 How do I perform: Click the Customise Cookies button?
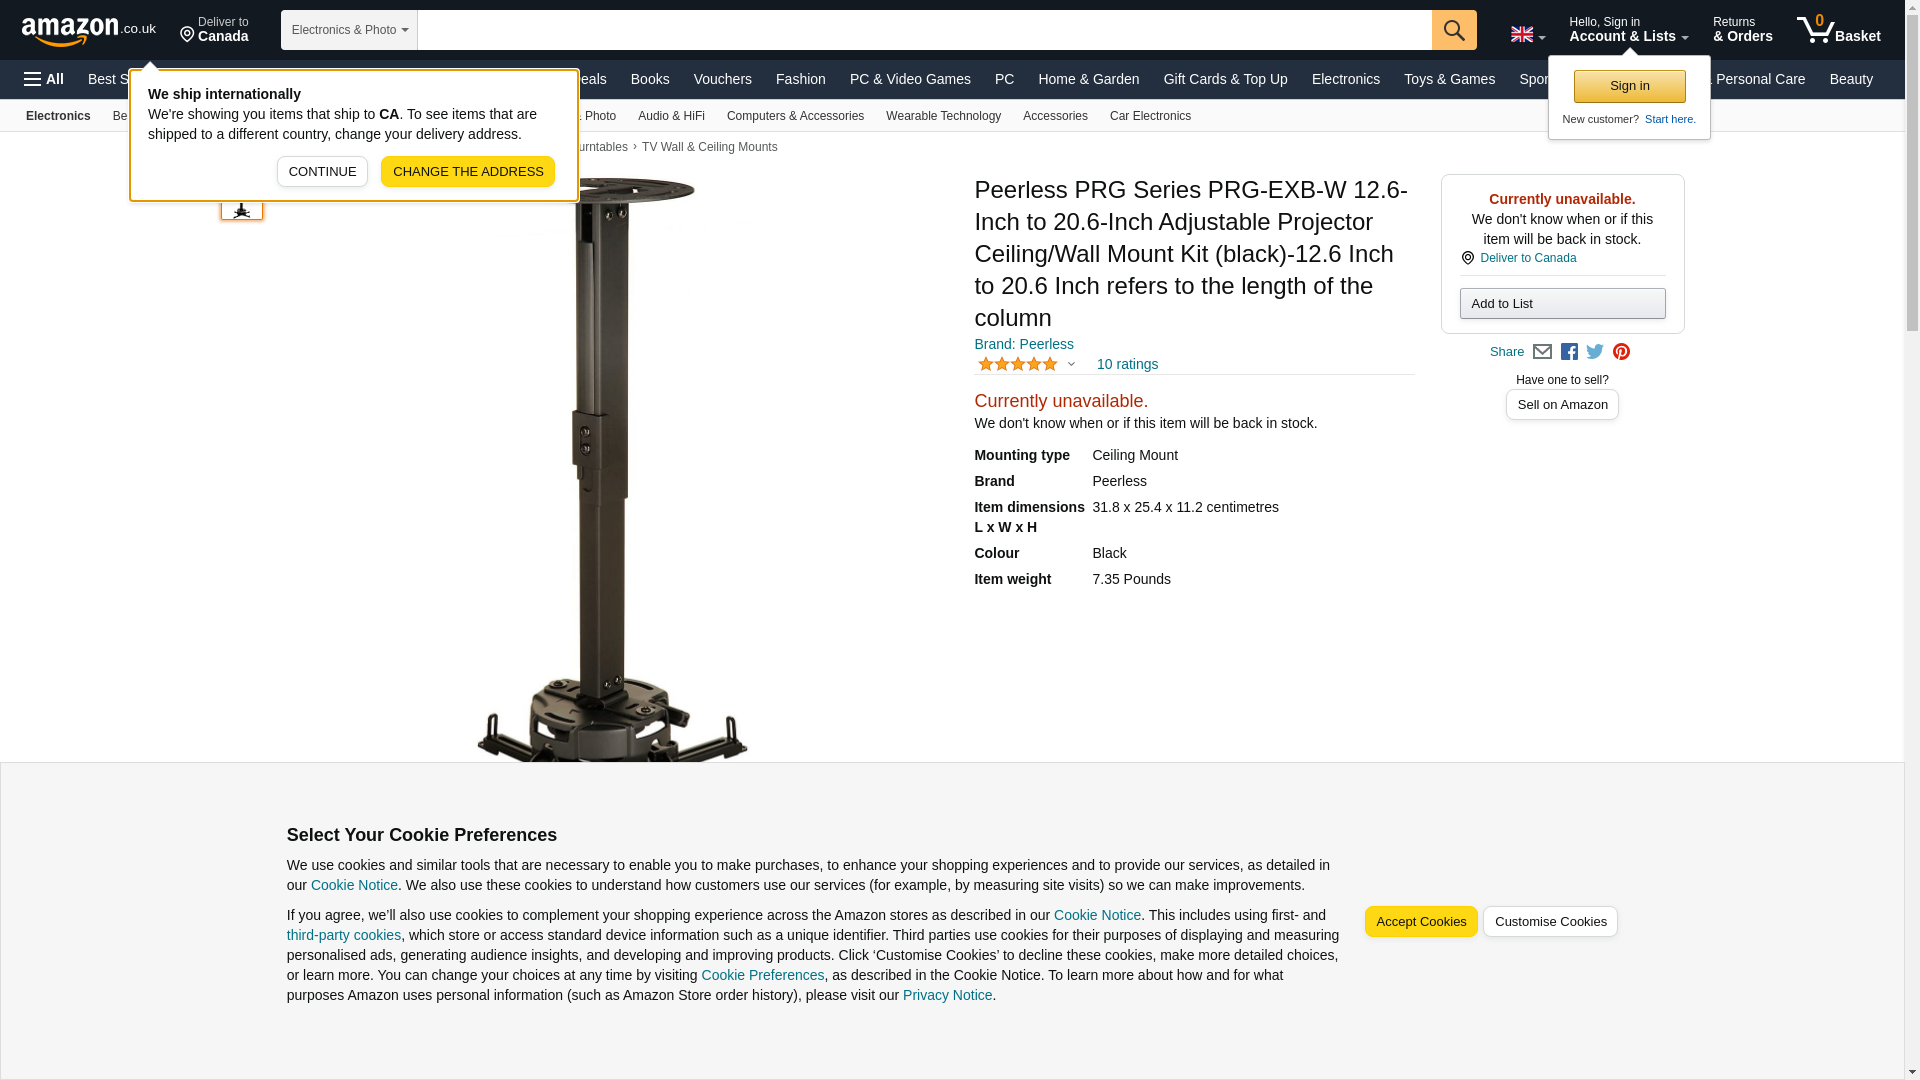[x=1550, y=921]
